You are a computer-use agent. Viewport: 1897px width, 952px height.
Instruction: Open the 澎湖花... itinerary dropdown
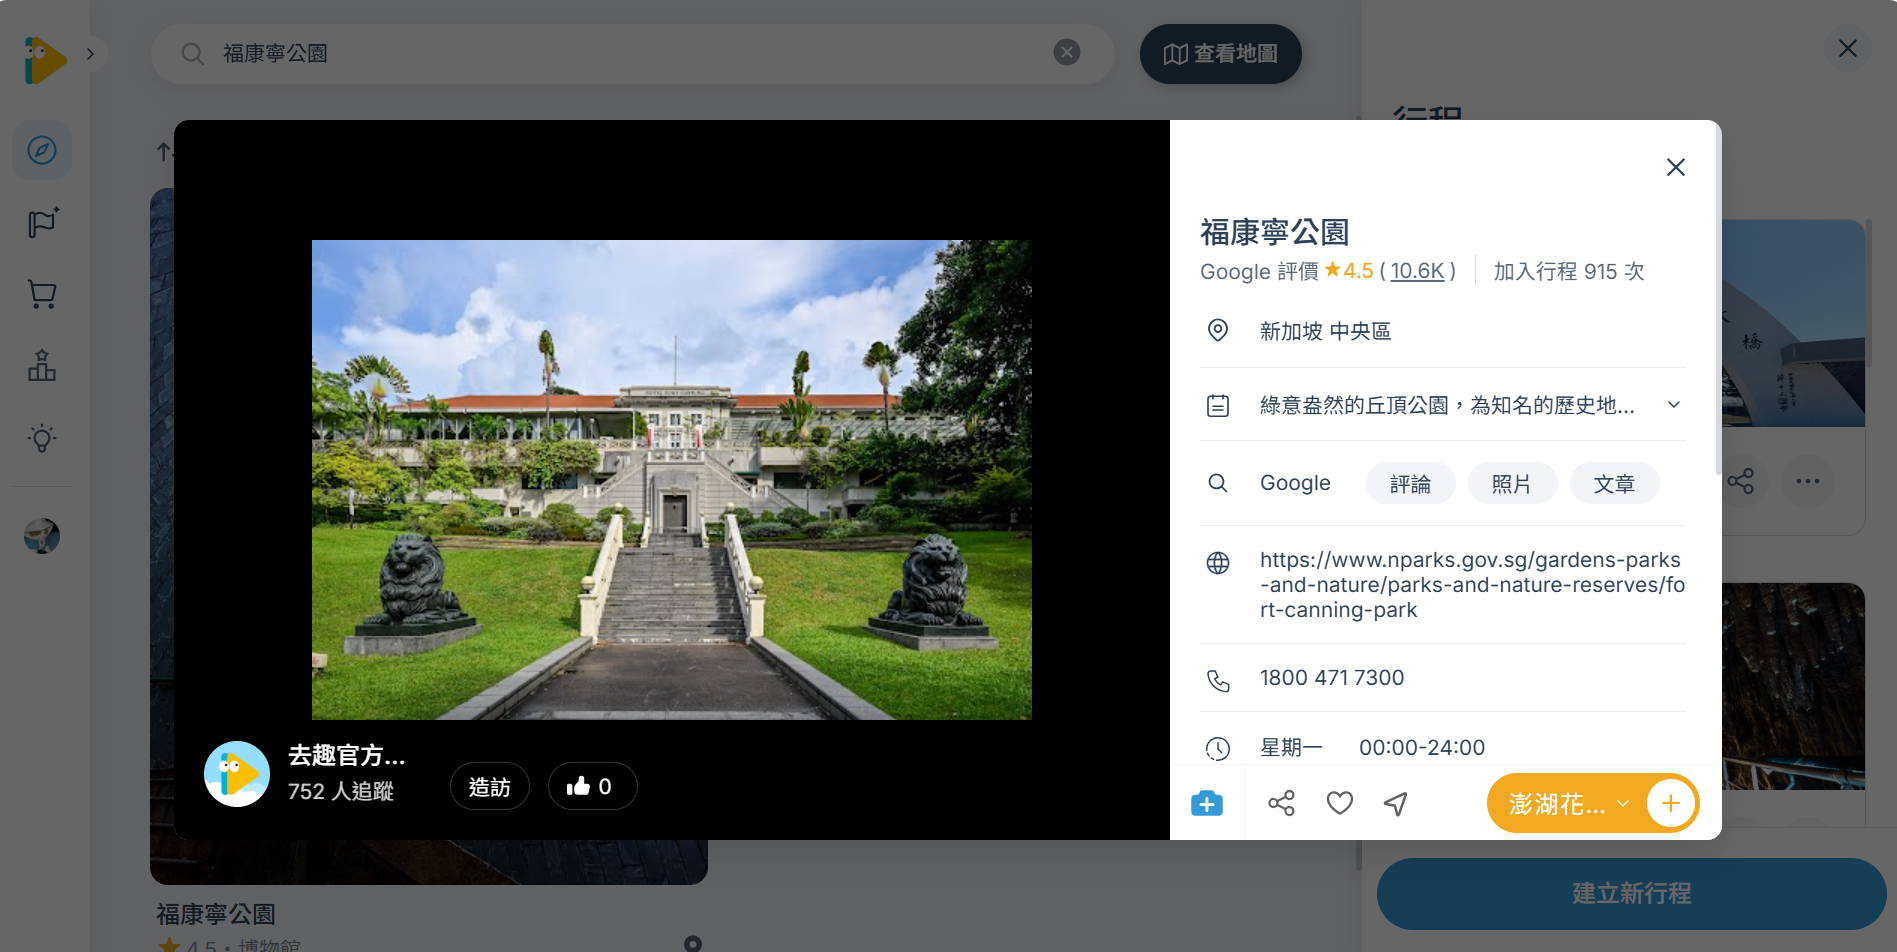[1568, 803]
